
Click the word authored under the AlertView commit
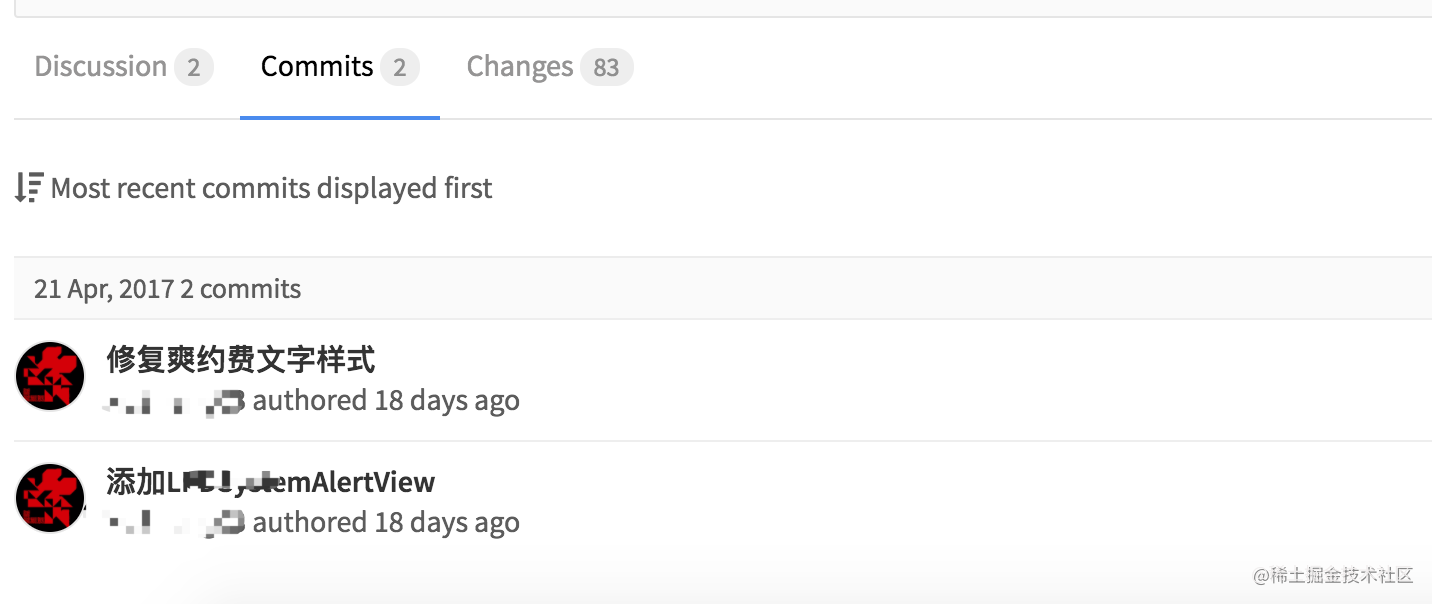click(x=310, y=523)
